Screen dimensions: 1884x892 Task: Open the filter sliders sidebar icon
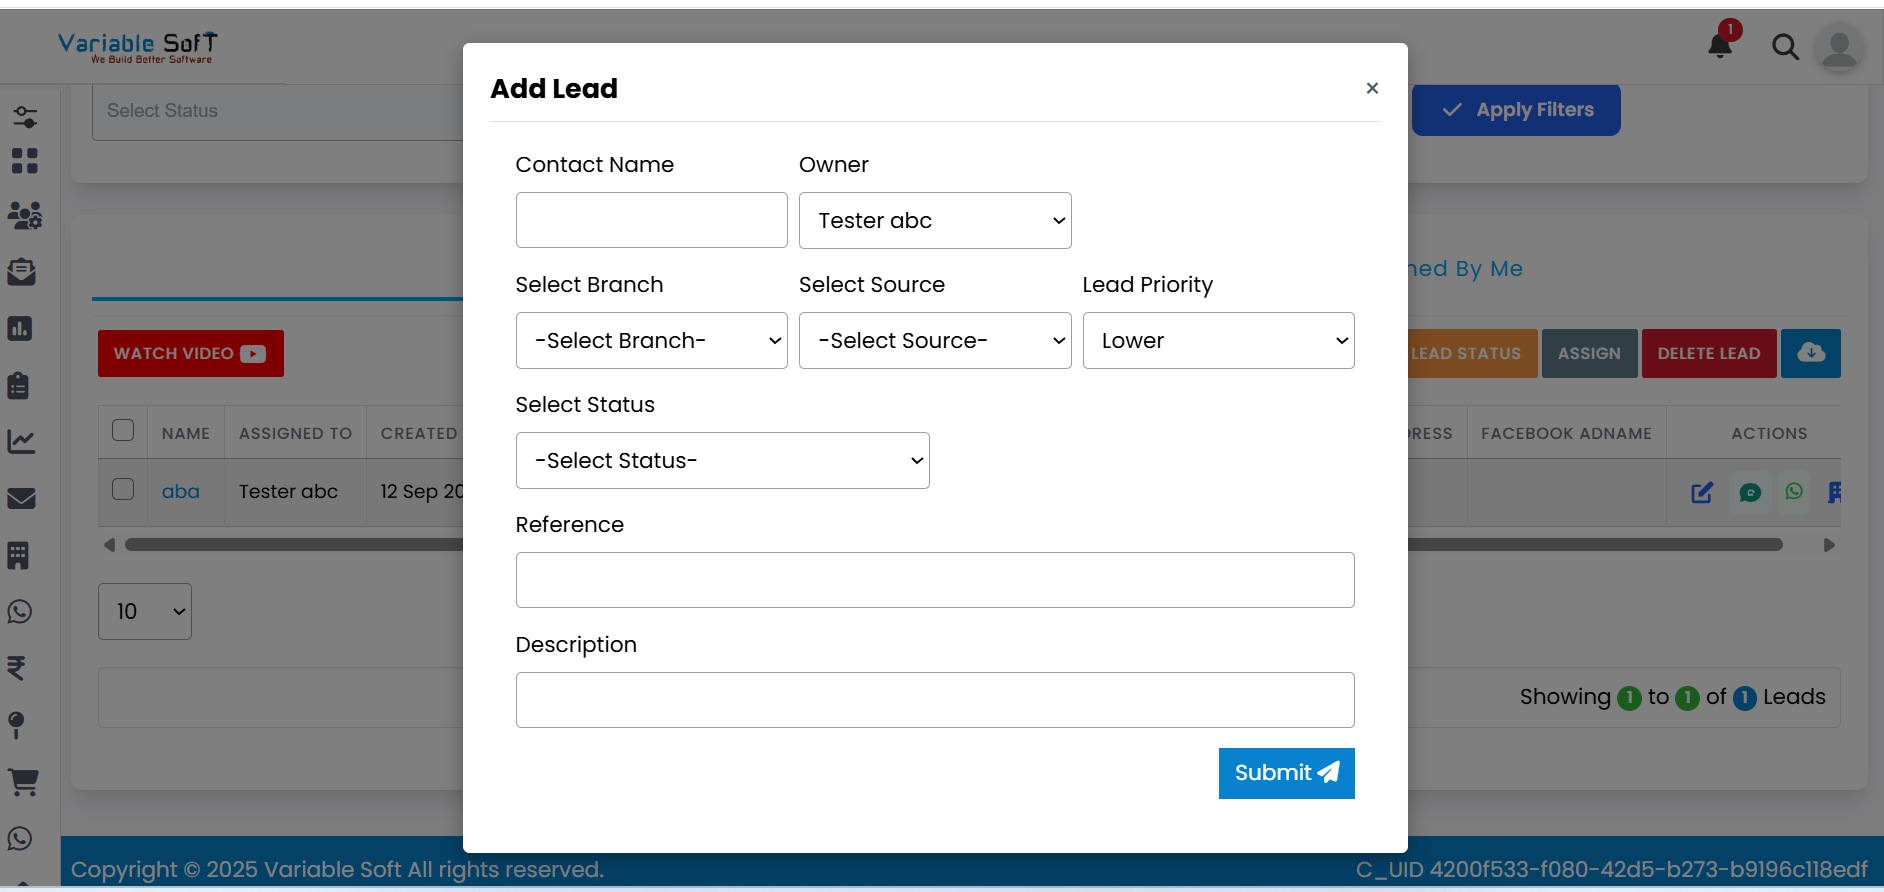pos(25,117)
